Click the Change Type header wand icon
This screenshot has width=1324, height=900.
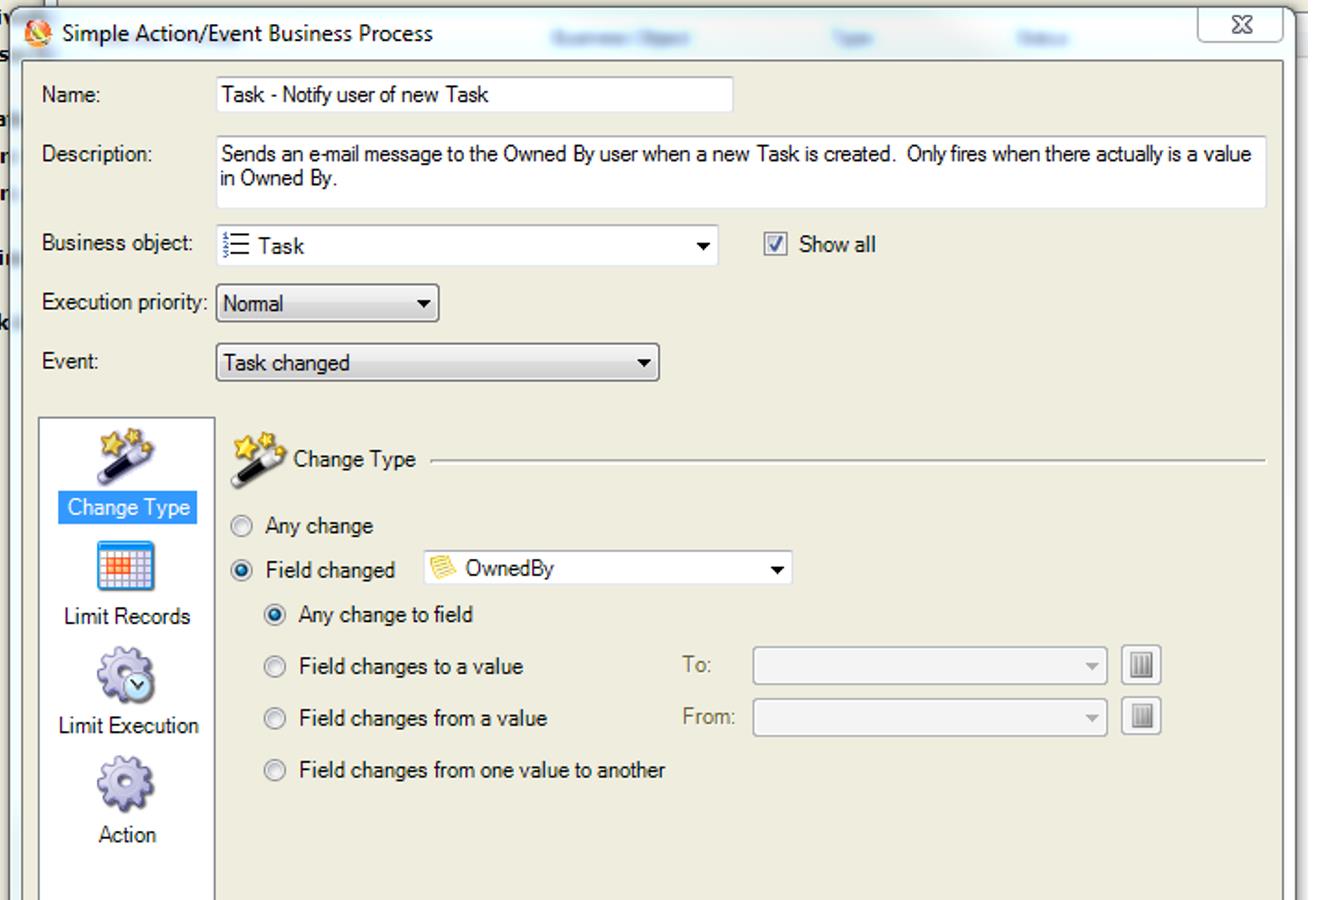[x=258, y=459]
